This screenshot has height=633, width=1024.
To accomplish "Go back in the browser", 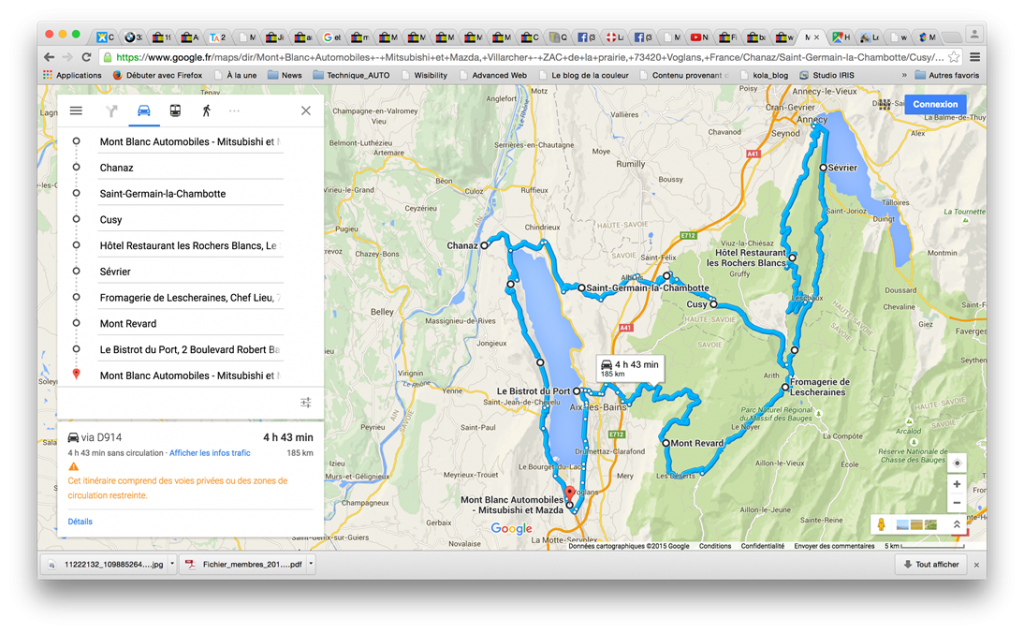I will (x=50, y=57).
